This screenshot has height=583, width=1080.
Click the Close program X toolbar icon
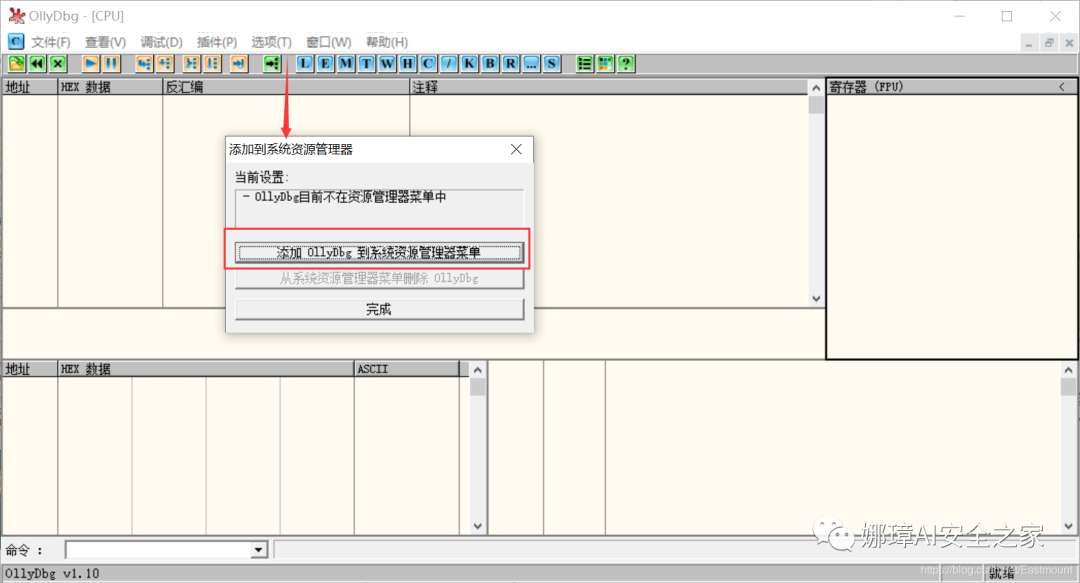(x=58, y=64)
